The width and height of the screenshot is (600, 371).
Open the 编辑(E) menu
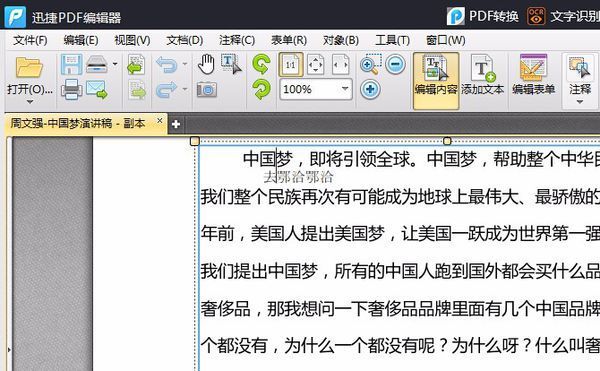(x=81, y=40)
